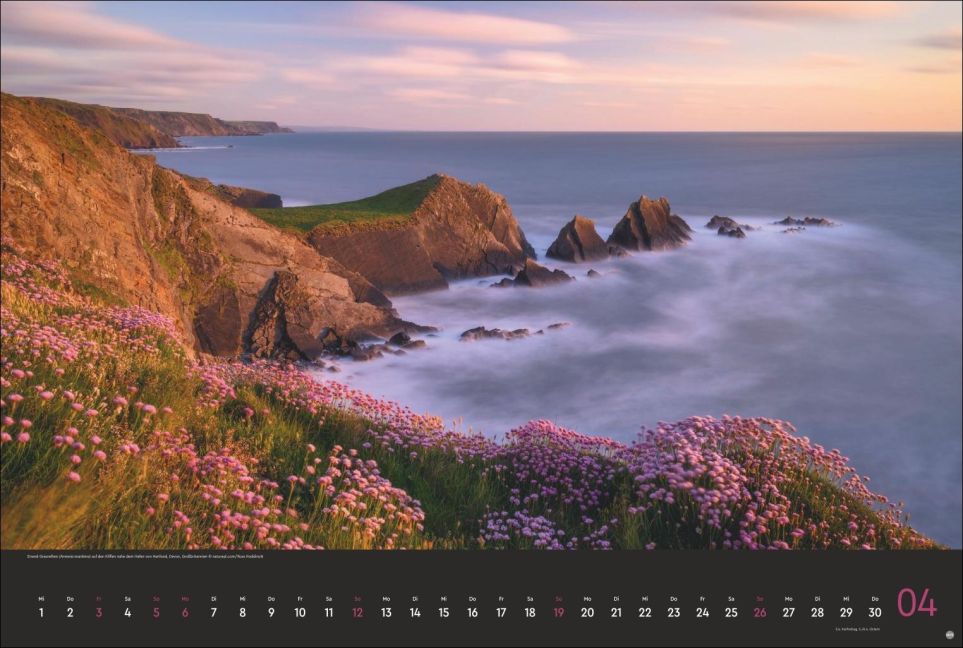Choose Sunday the 5th in pink

coord(156,612)
